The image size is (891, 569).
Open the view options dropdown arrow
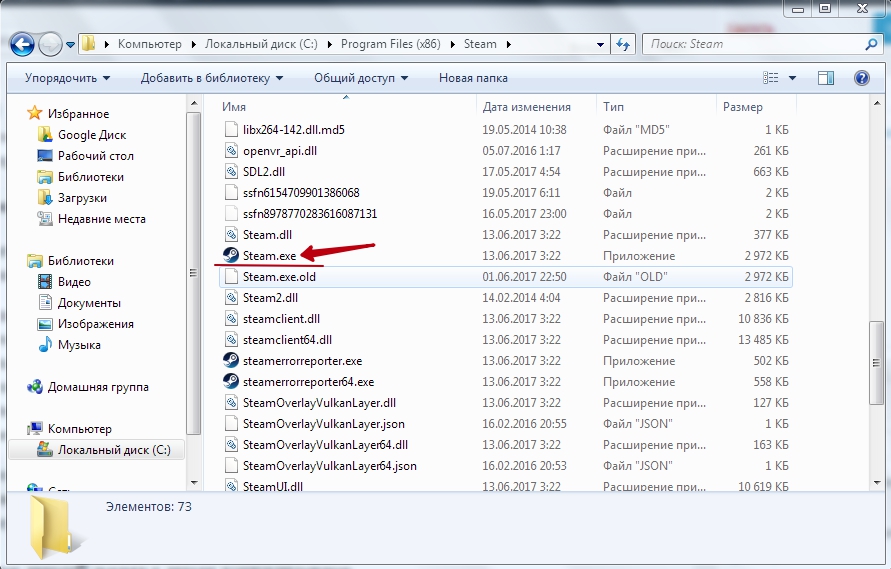click(793, 78)
